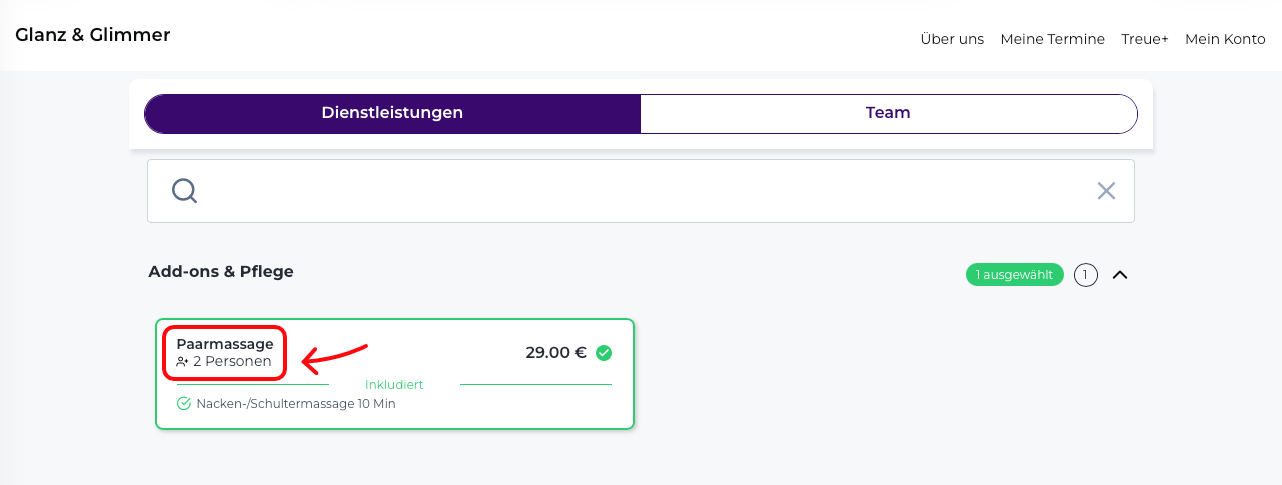Click the 29.00 € price

(556, 353)
